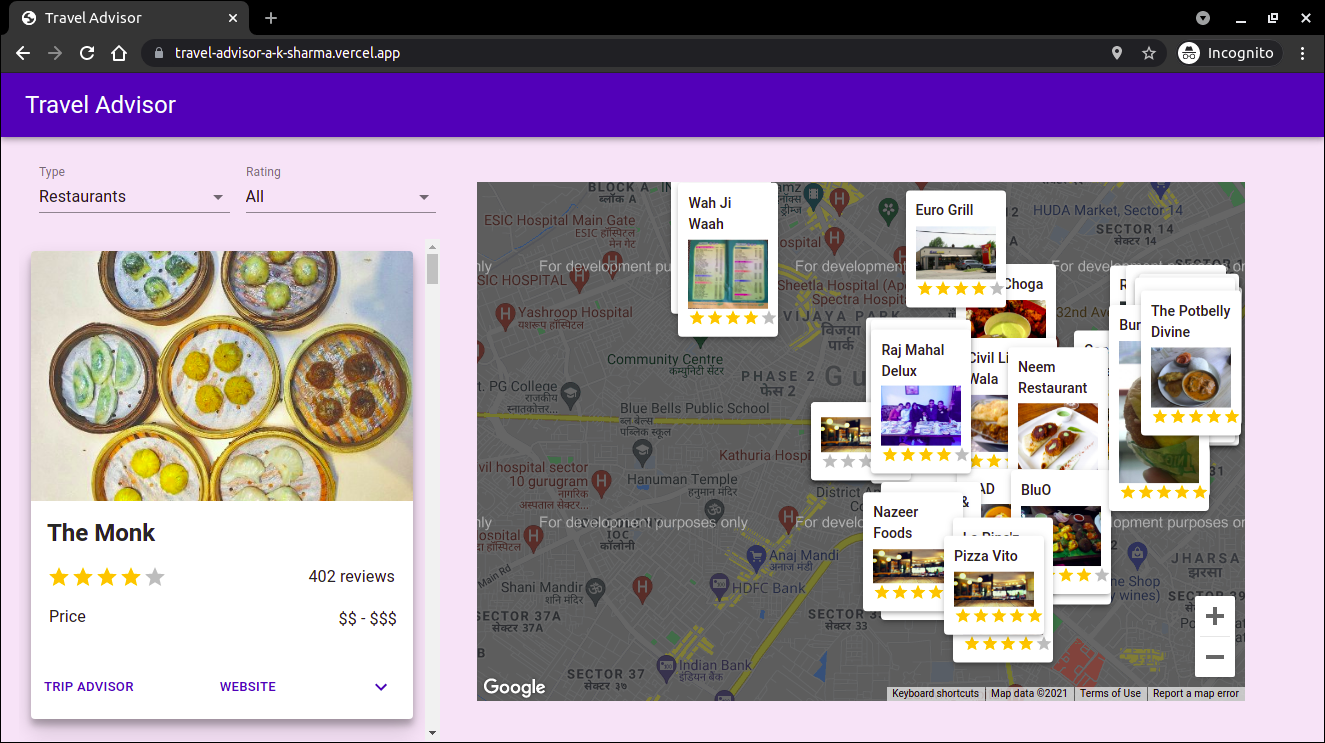Open the Rating dropdown showing All
1325x743 pixels.
tap(340, 197)
